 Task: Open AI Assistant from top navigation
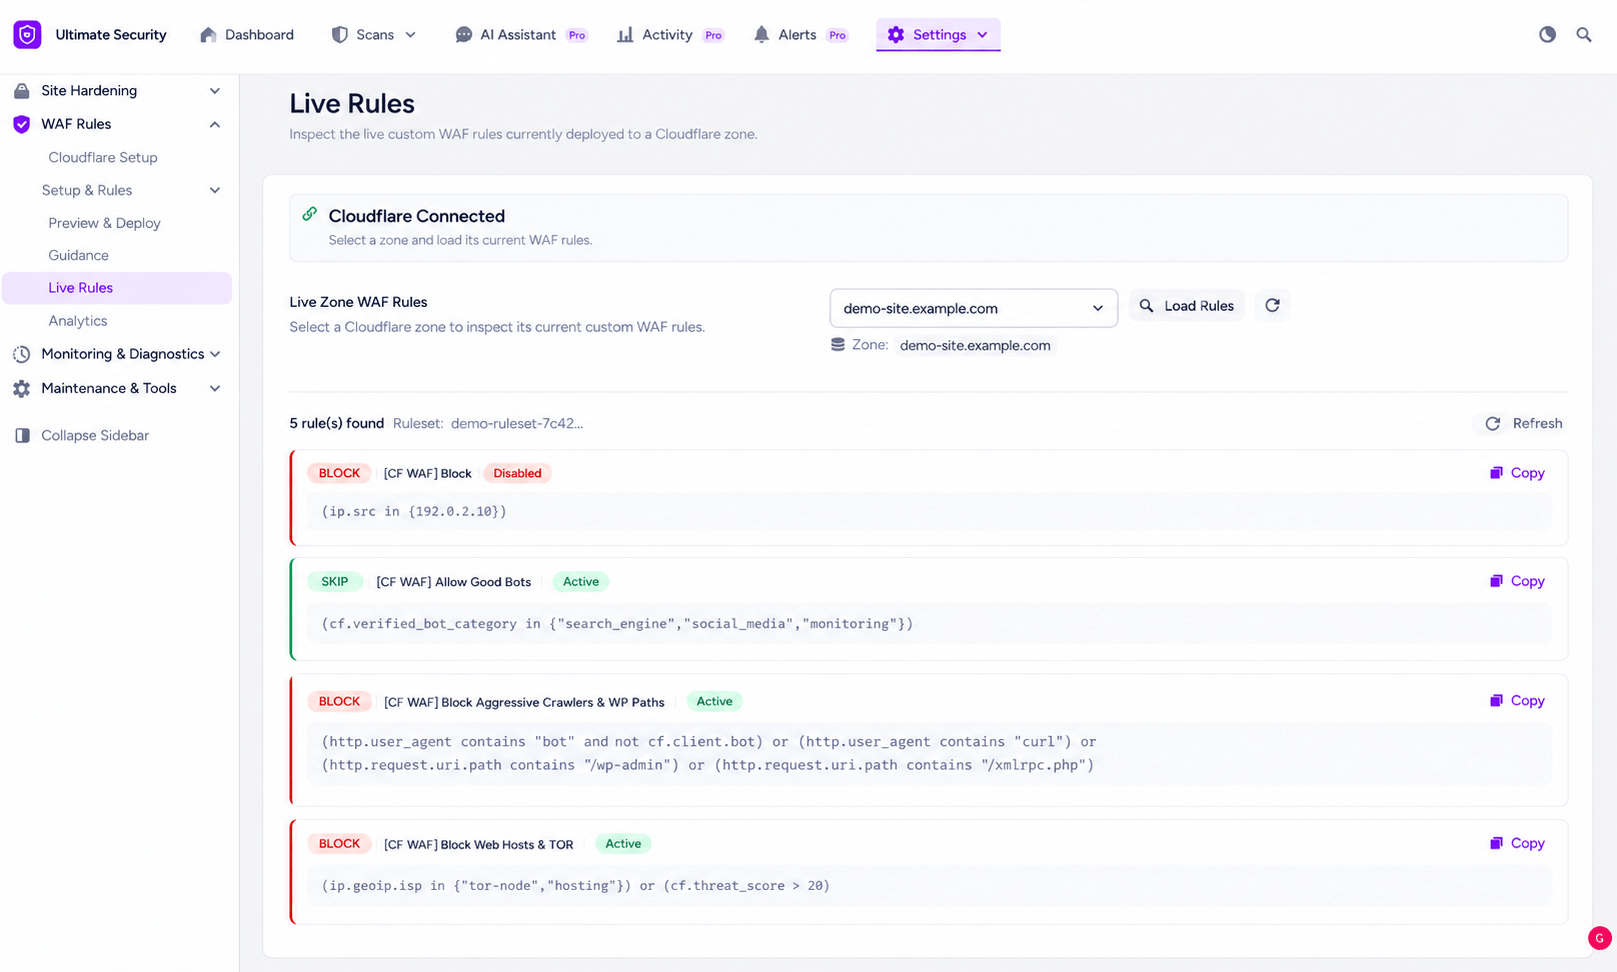point(521,35)
